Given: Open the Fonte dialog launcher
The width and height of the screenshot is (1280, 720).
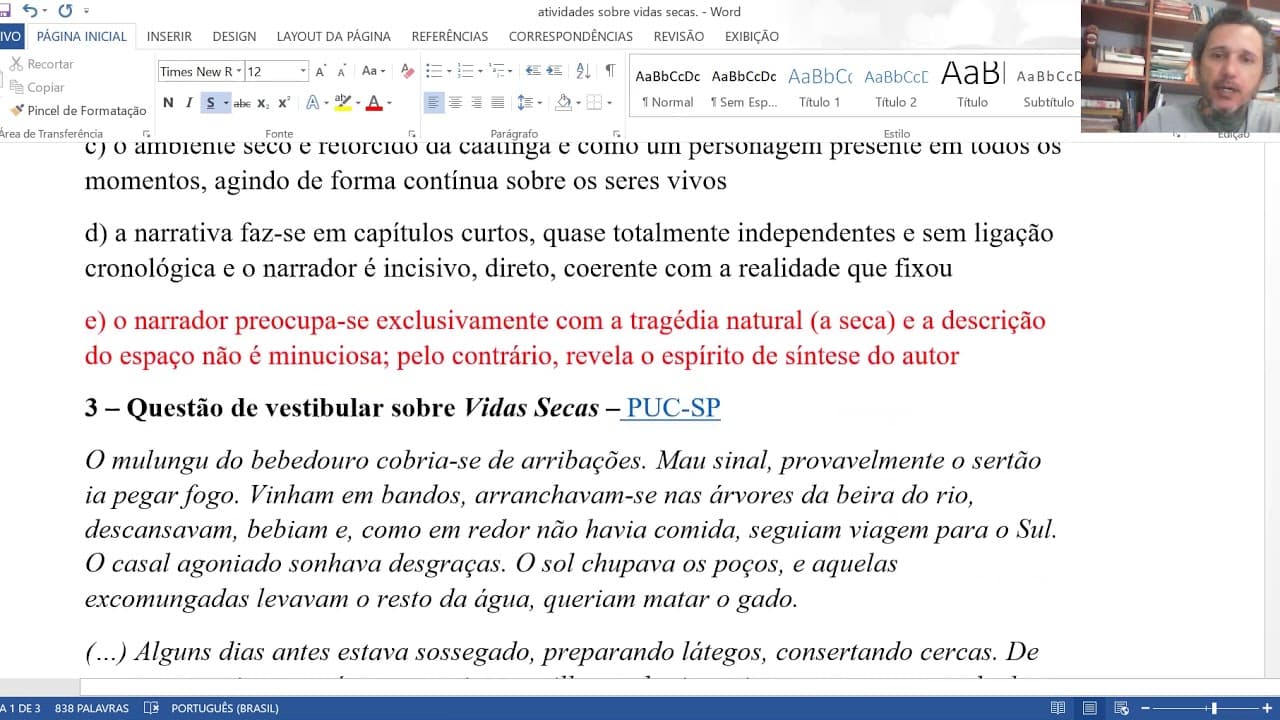Looking at the screenshot, I should click(411, 134).
